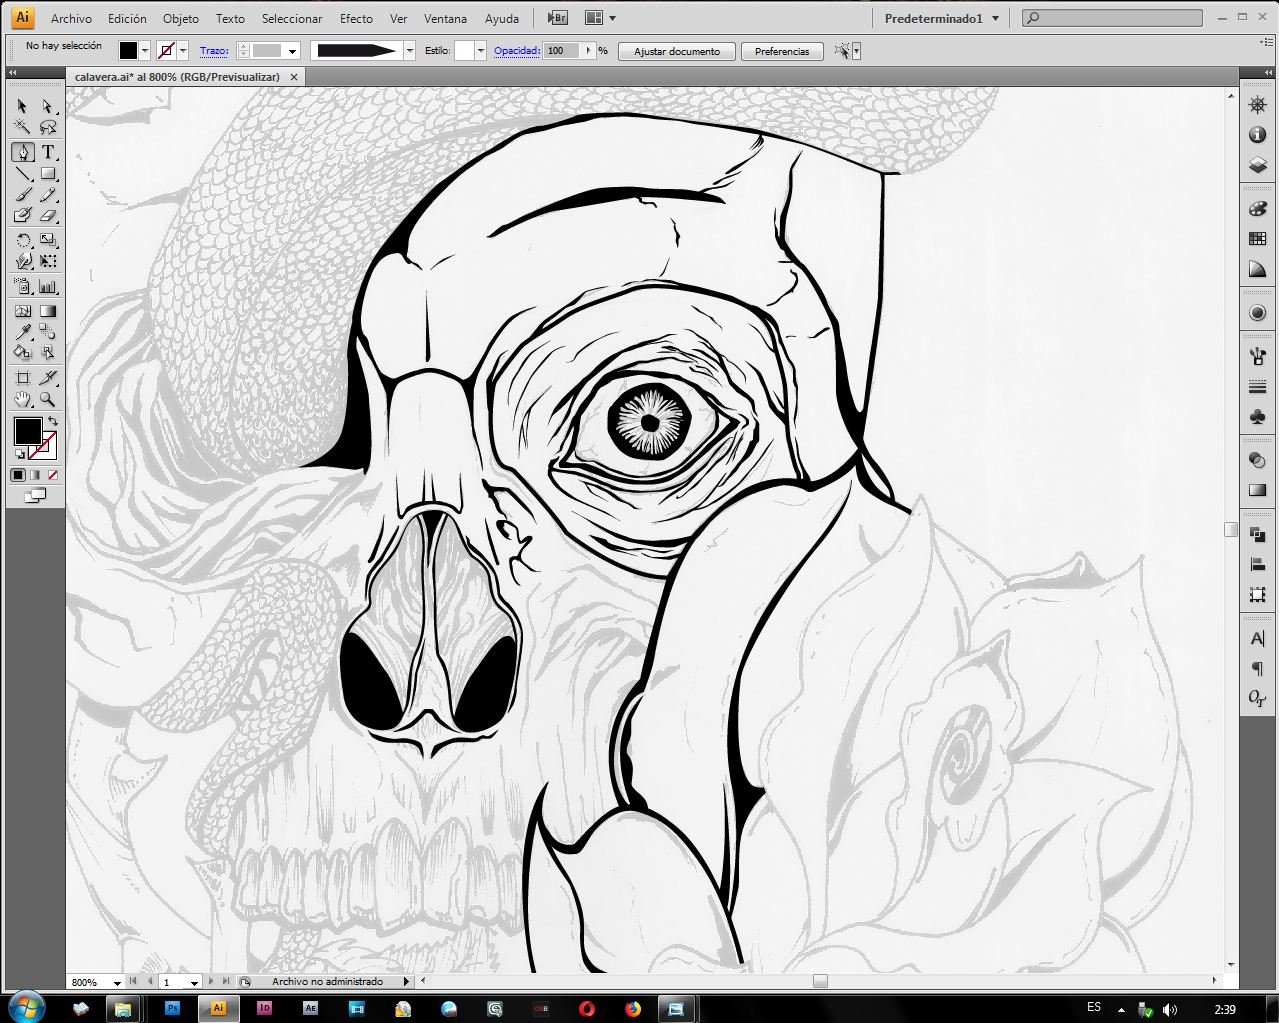The height and width of the screenshot is (1023, 1279).
Task: Swap fill and stroke colors
Action: coord(53,421)
